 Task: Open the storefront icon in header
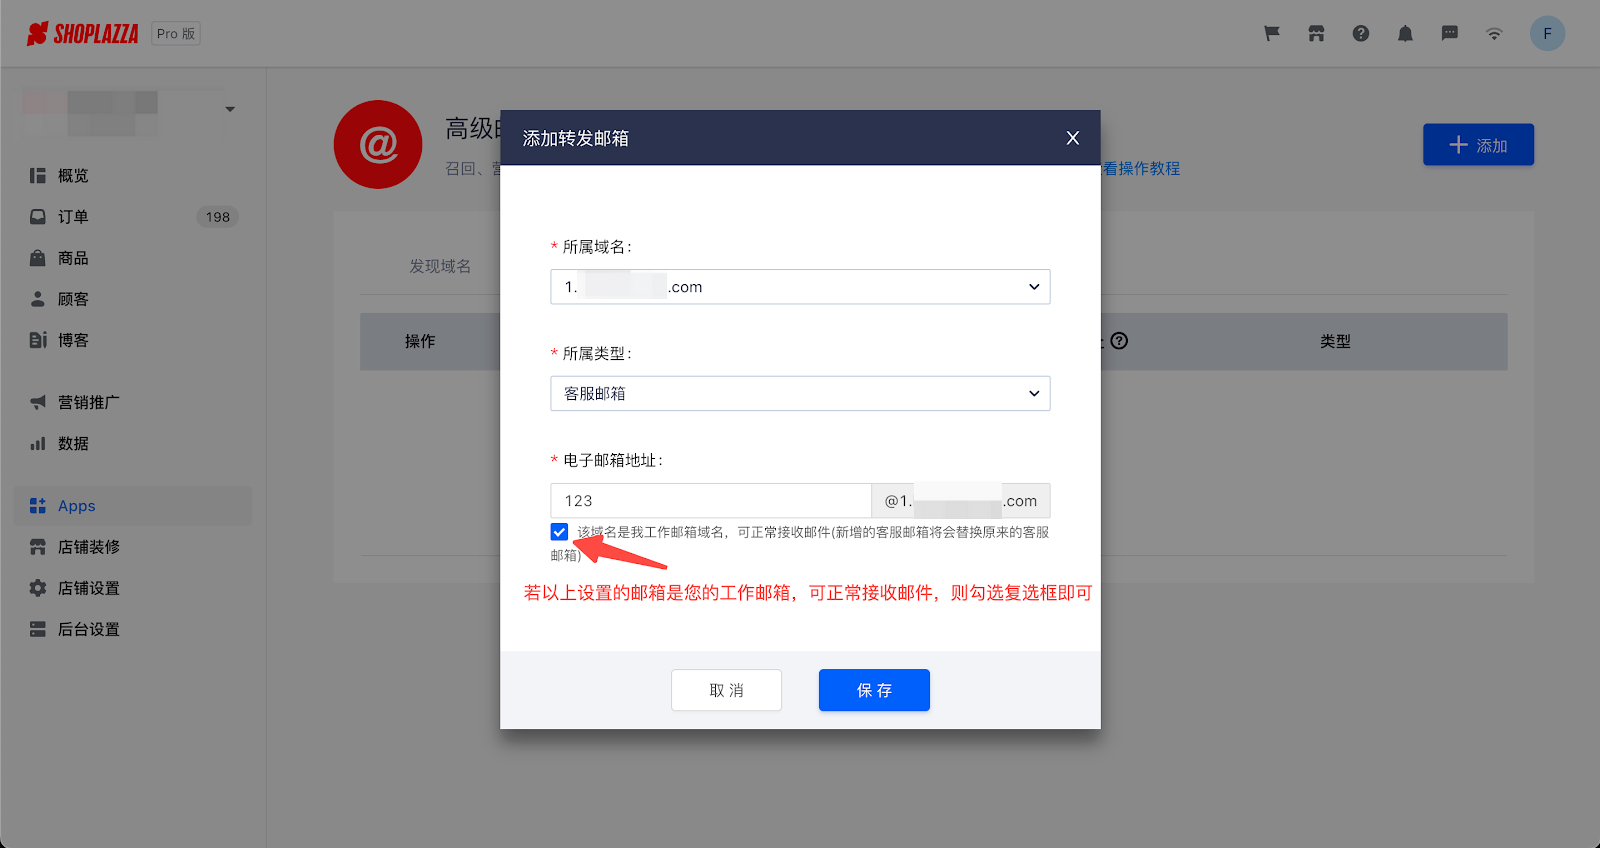1316,34
